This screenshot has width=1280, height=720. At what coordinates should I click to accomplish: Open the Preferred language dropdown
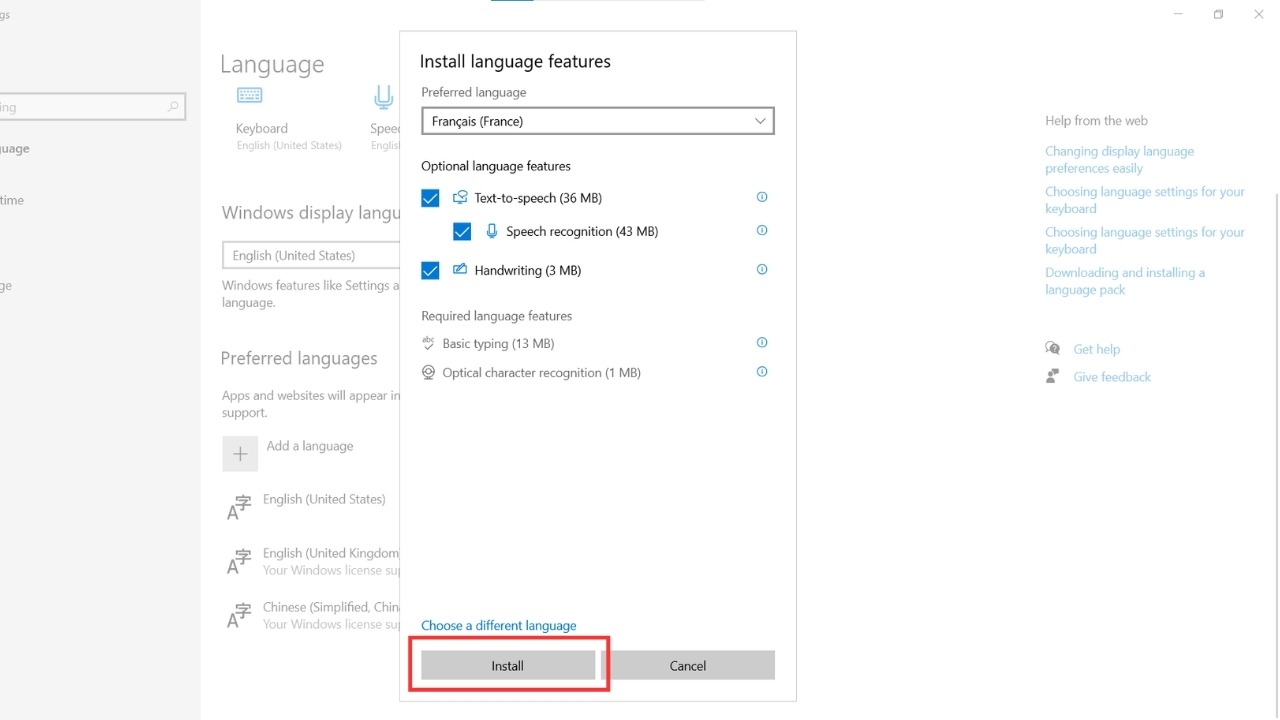598,121
